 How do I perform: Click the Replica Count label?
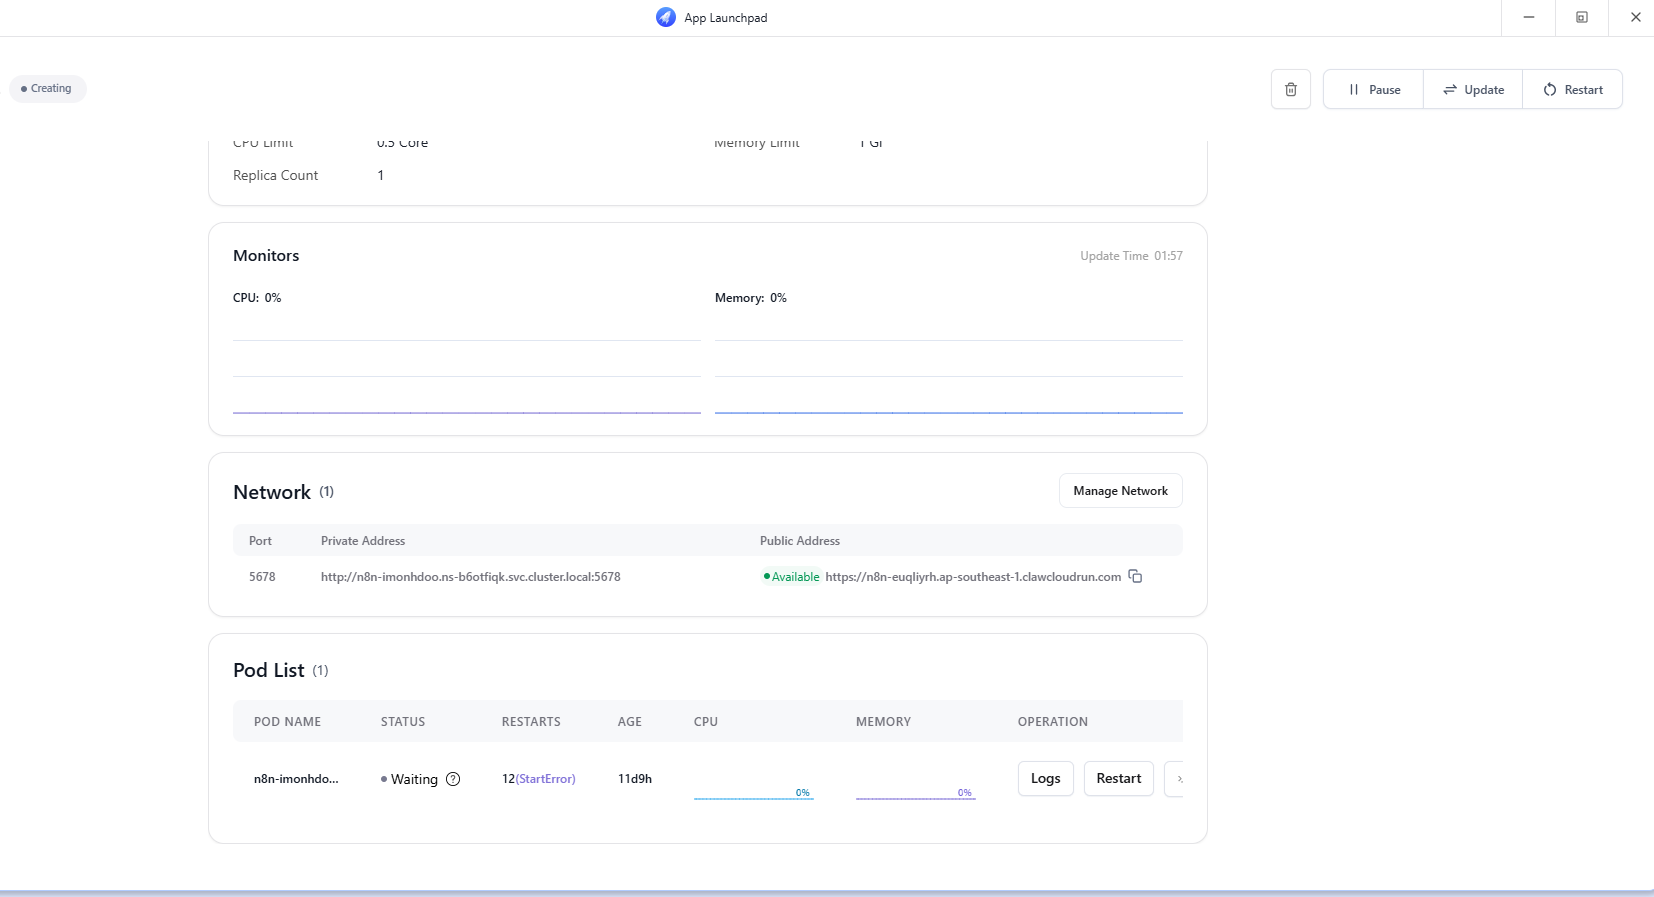click(275, 175)
